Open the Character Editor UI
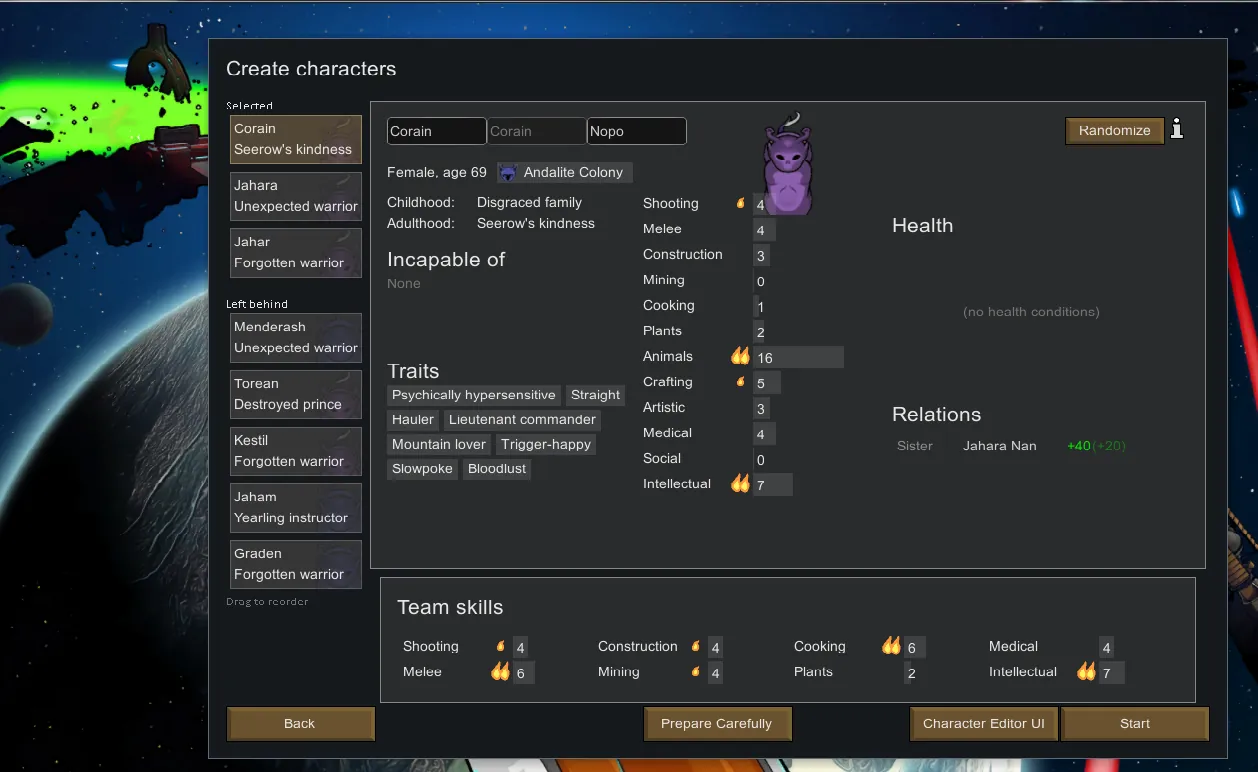 983,724
